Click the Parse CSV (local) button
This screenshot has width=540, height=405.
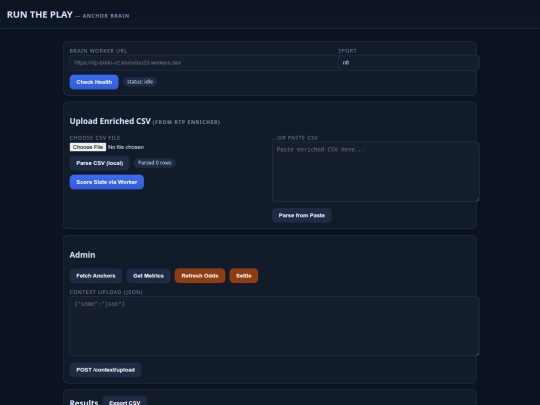(100, 163)
